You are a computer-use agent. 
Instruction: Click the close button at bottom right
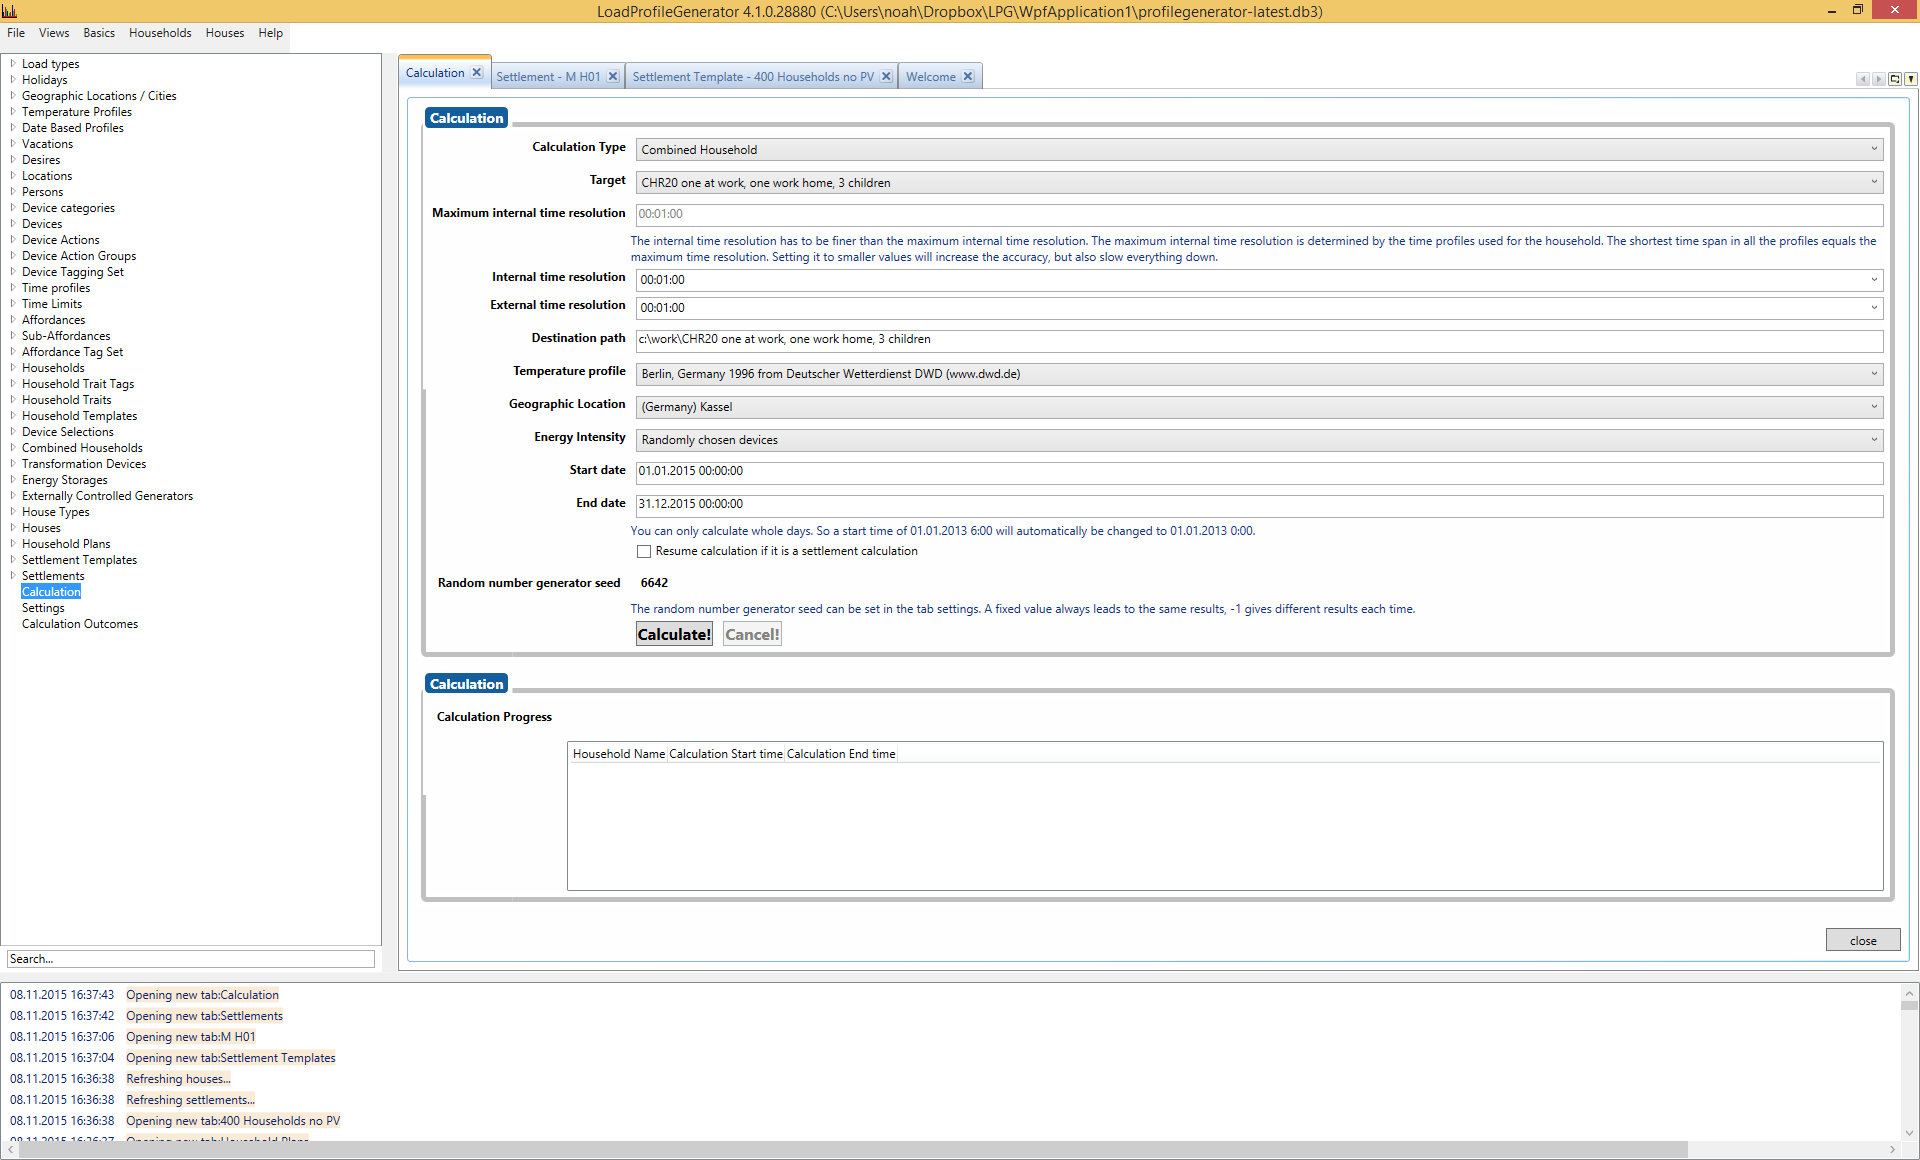[x=1863, y=940]
